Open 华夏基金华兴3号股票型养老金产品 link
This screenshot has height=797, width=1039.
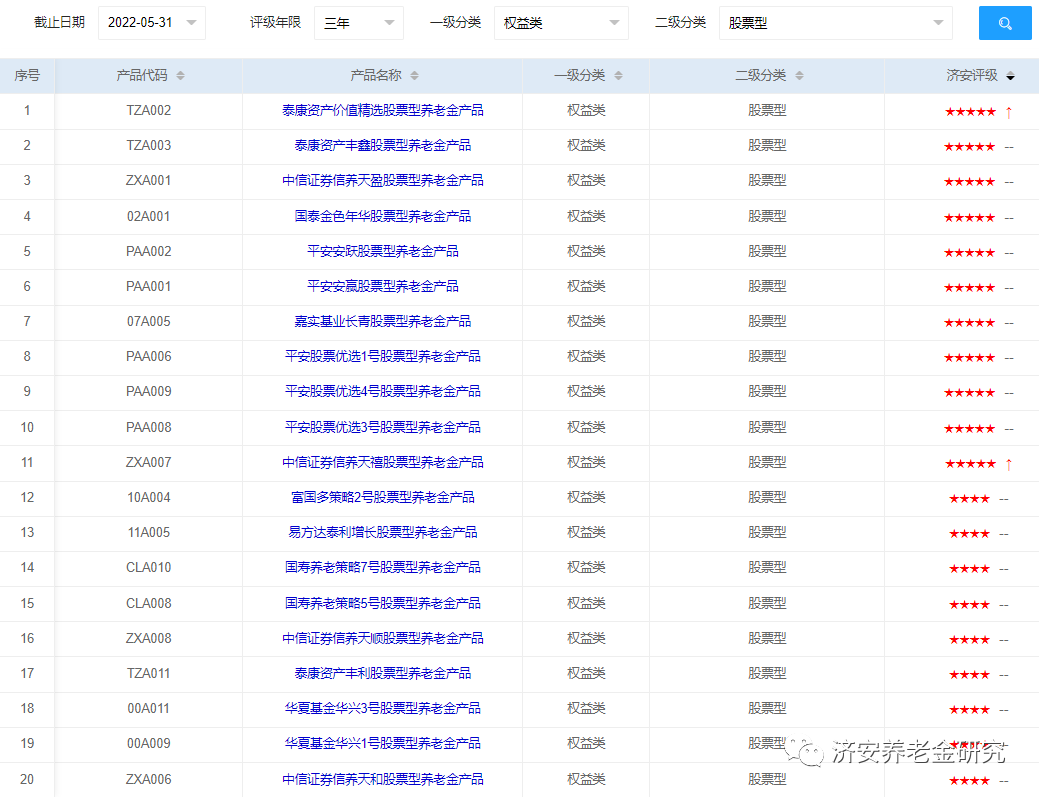[x=382, y=709]
